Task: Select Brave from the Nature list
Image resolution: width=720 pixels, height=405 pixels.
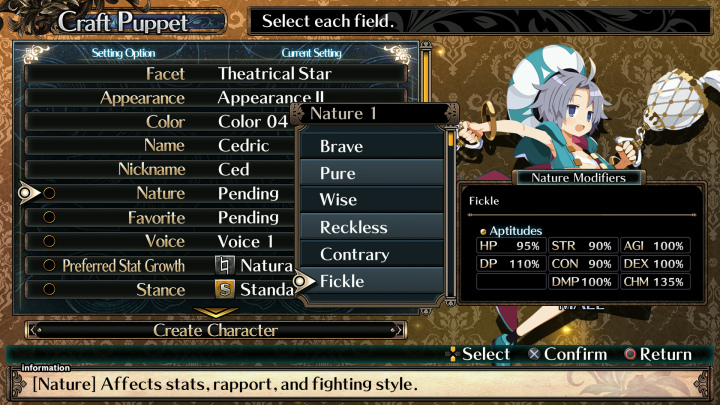Action: (371, 147)
